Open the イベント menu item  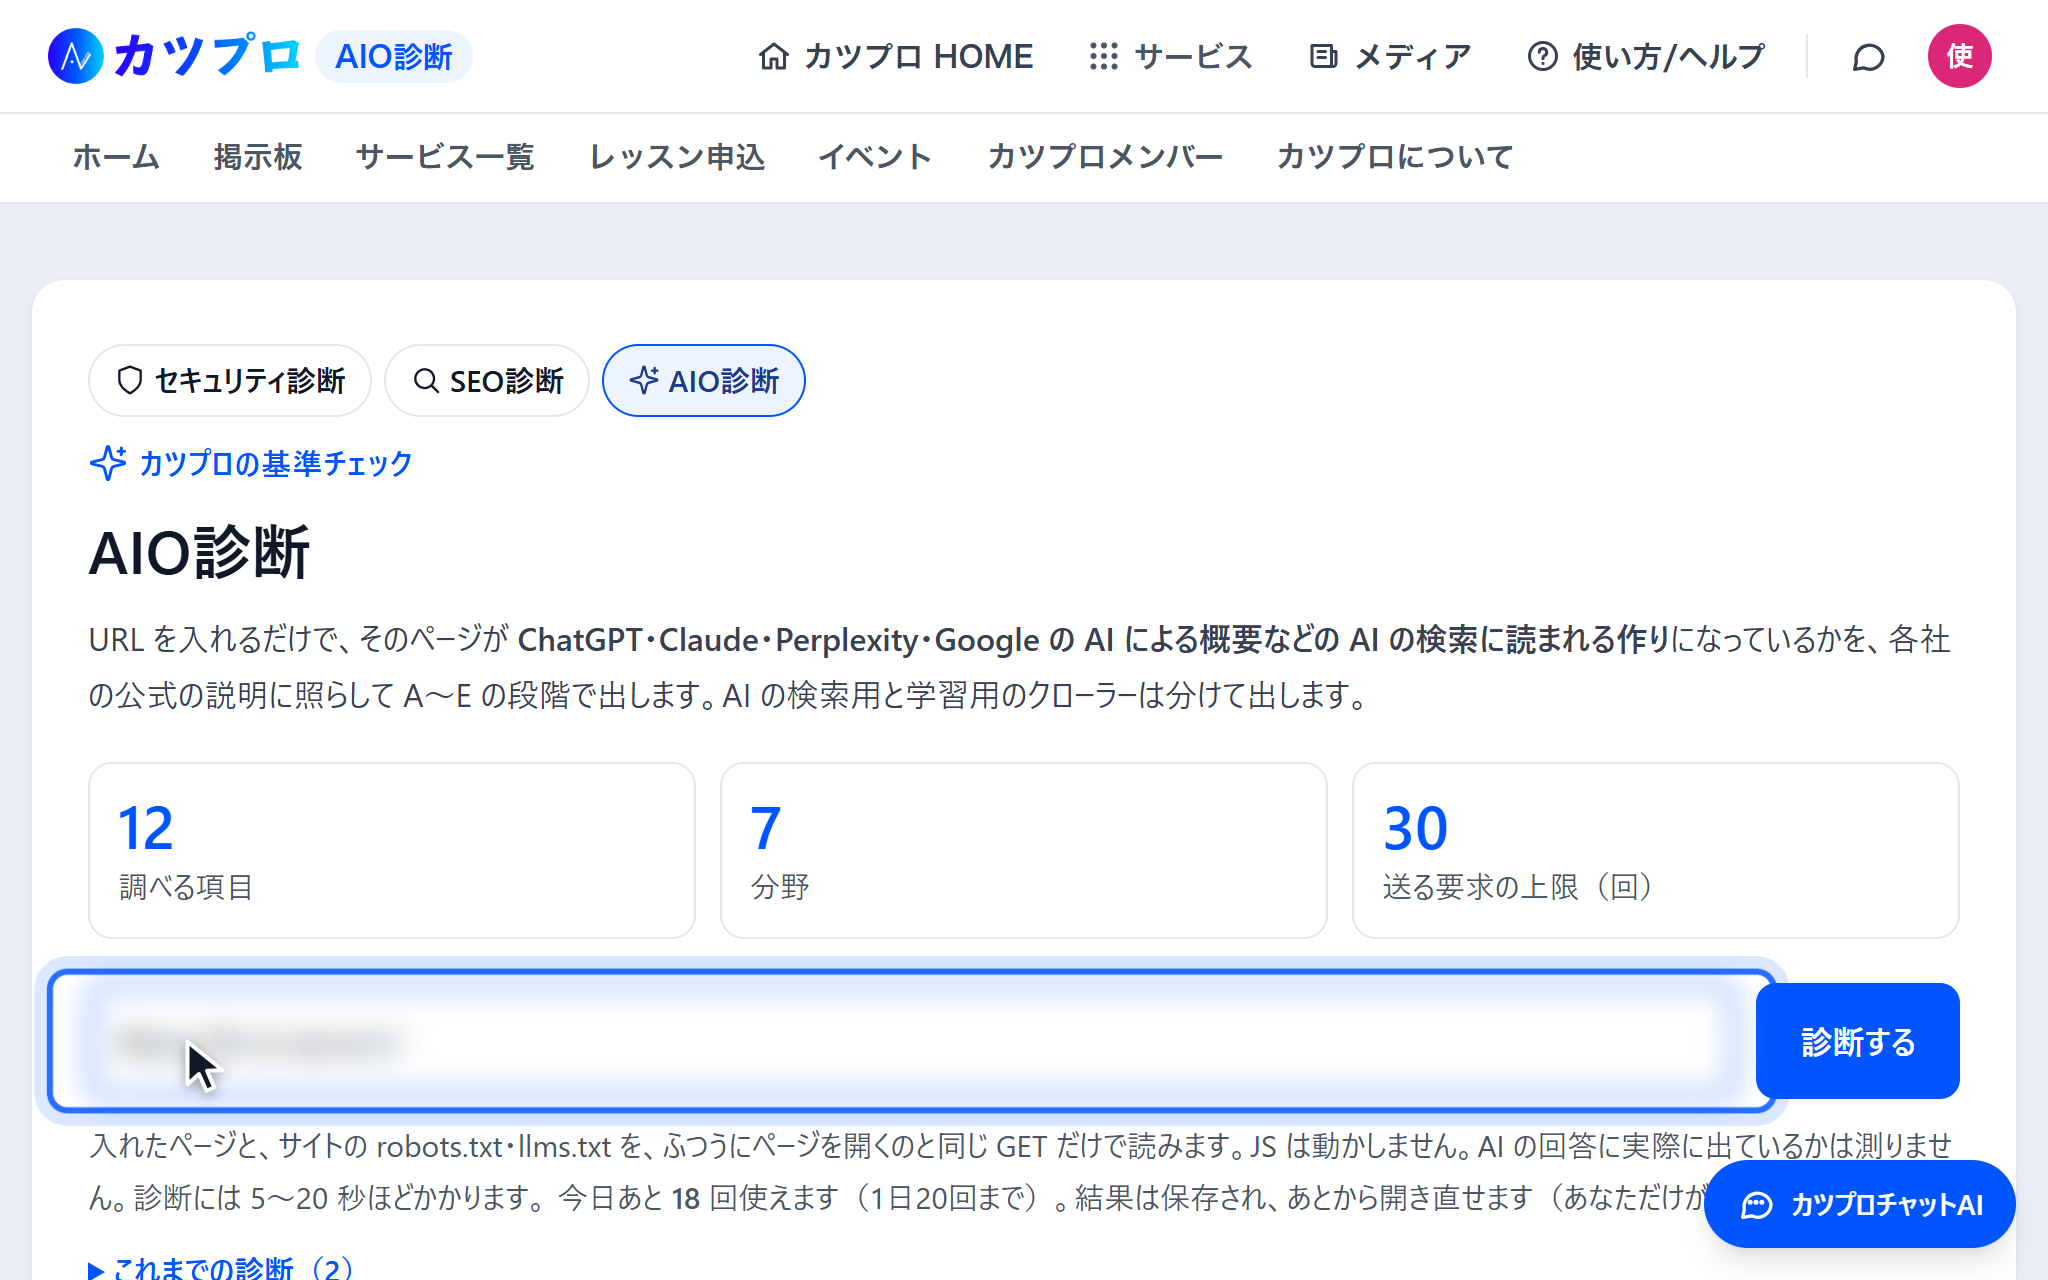(875, 157)
